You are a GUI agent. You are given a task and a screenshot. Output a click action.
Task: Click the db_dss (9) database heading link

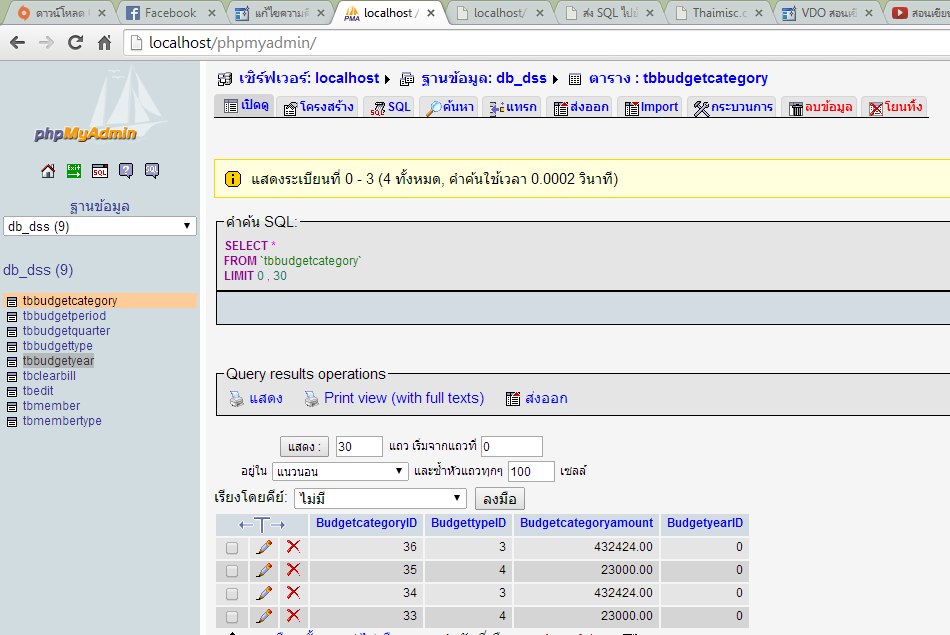38,270
